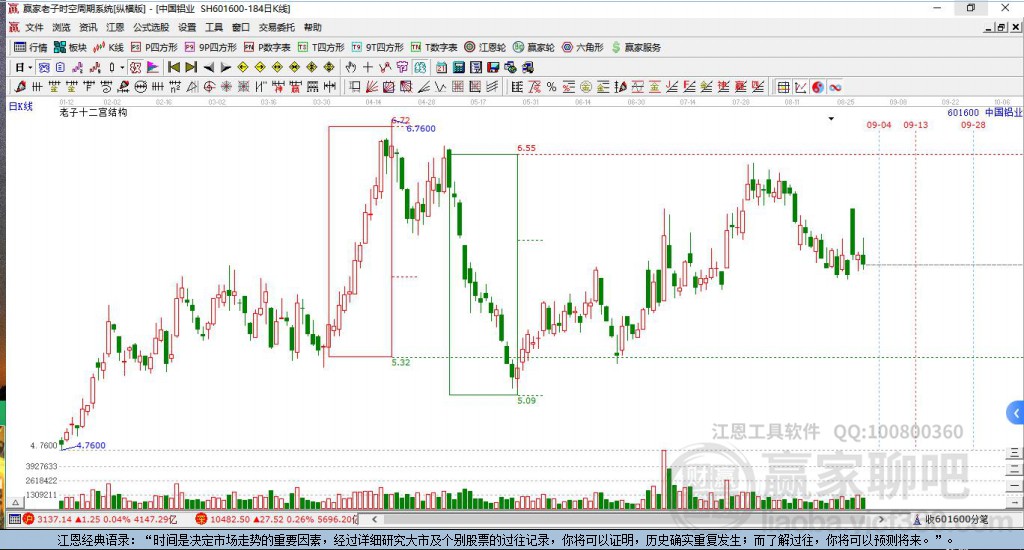This screenshot has width=1024, height=550.
Task: Open the 工具 menu
Action: click(x=214, y=27)
